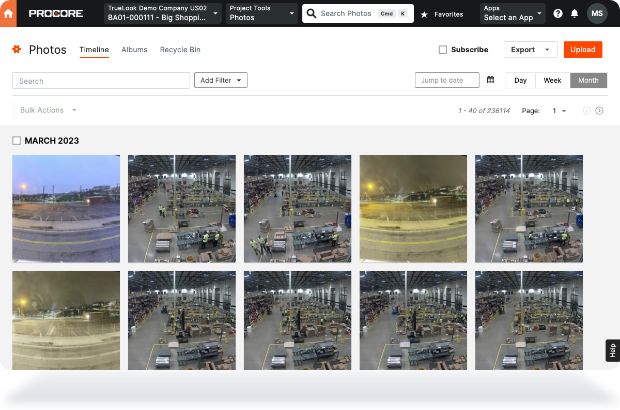Open Photos tool settings gear
620x410 pixels.
point(17,49)
